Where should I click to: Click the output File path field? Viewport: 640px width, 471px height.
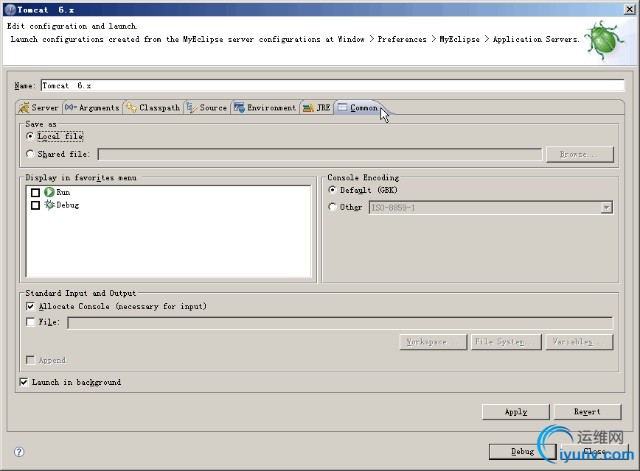[x=340, y=323]
